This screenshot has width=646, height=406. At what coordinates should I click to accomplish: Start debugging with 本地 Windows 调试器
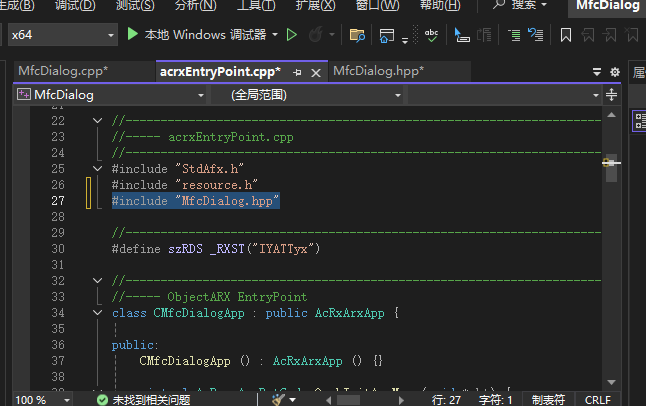pos(198,35)
